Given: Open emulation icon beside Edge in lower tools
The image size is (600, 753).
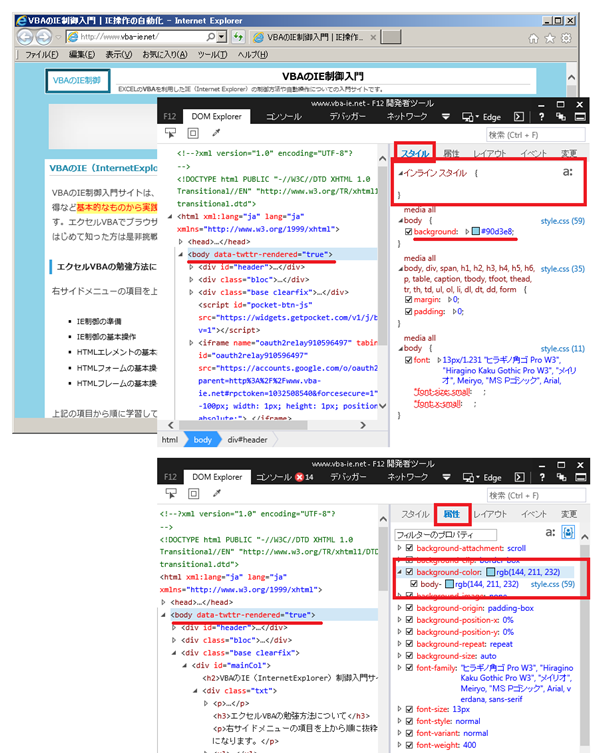Looking at the screenshot, I should point(470,477).
